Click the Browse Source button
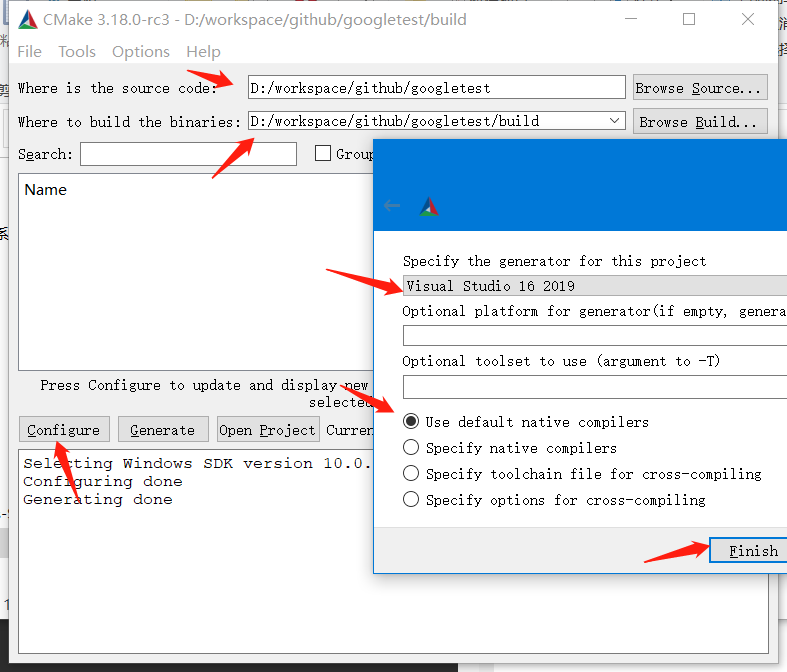 tap(700, 87)
